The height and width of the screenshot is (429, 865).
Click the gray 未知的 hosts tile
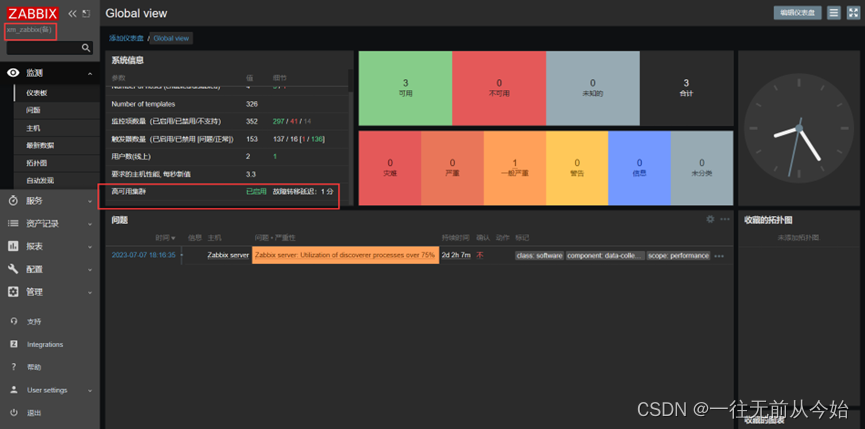(x=593, y=88)
